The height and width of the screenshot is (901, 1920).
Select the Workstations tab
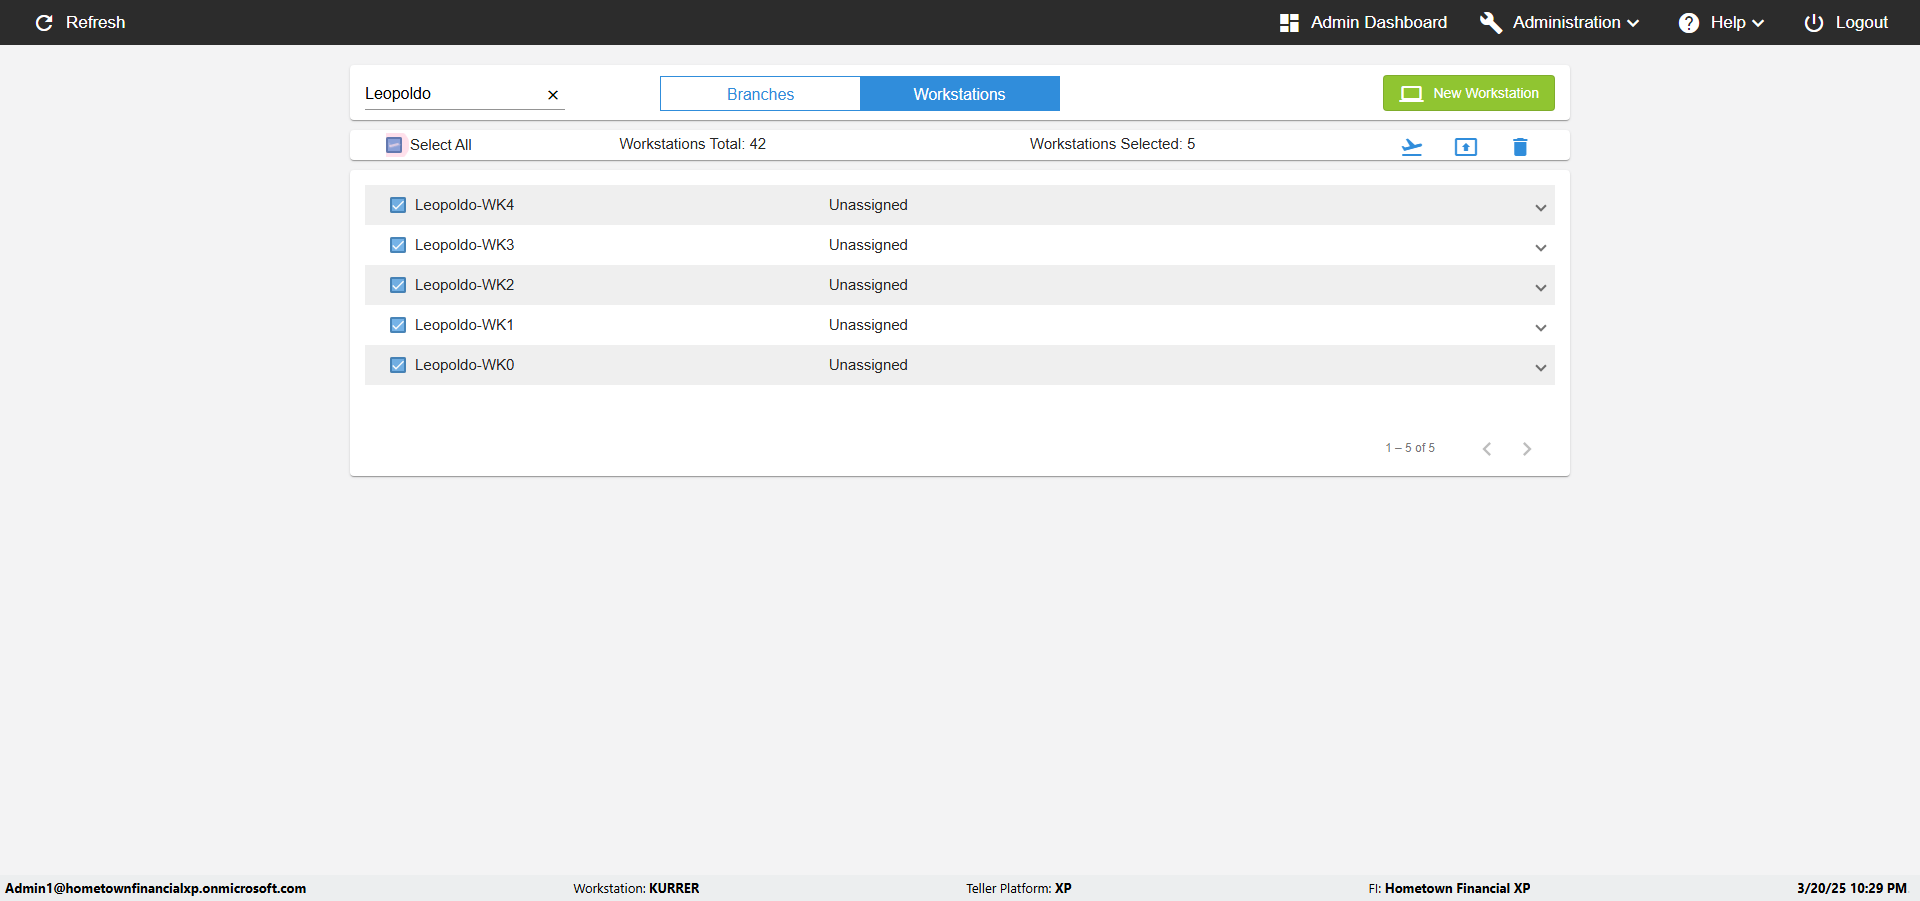[x=960, y=94]
